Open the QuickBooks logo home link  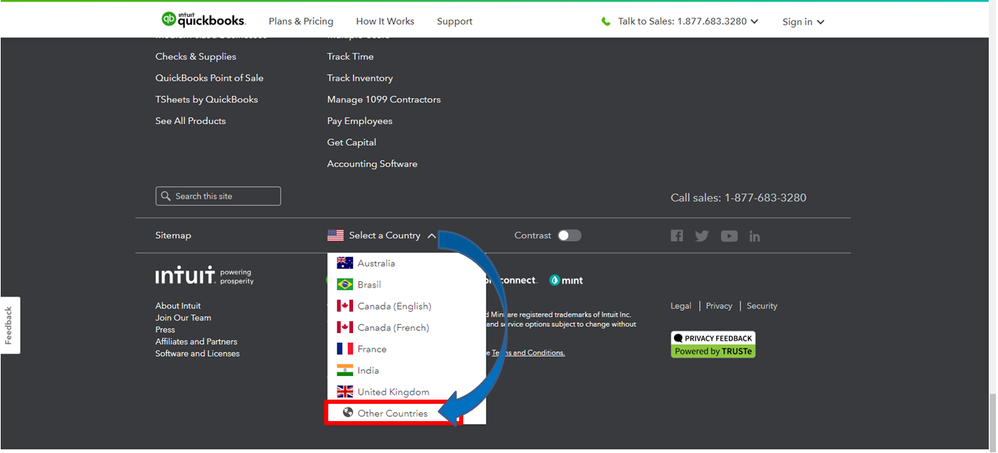(204, 20)
